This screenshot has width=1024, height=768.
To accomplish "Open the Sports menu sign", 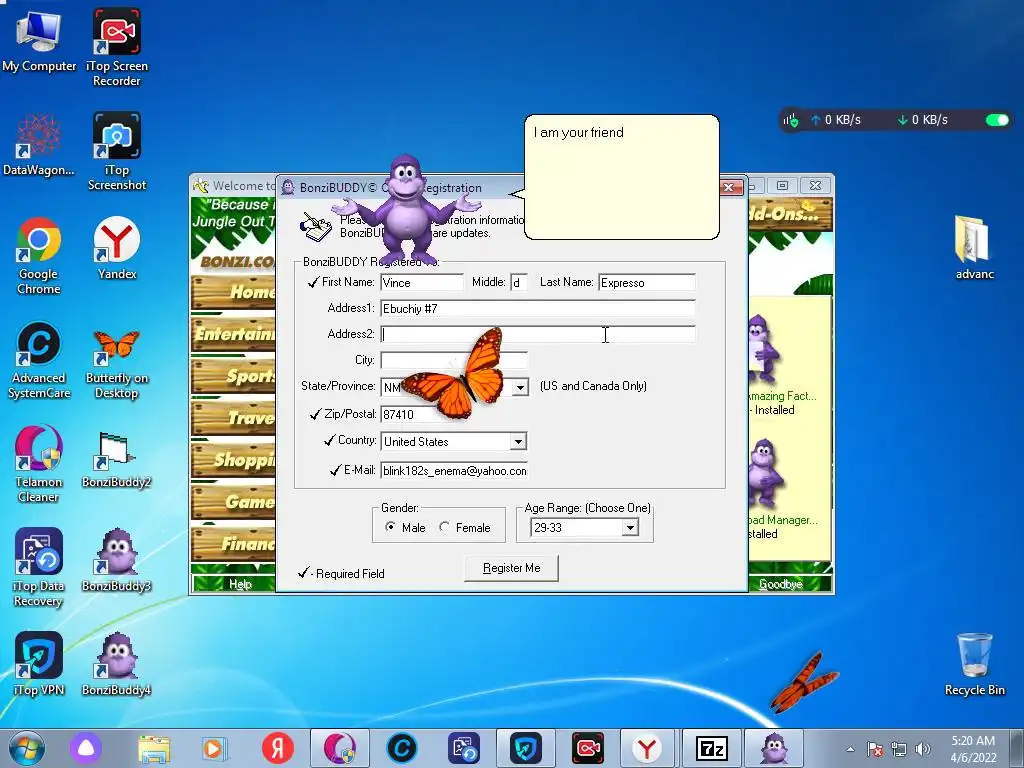I will (233, 376).
